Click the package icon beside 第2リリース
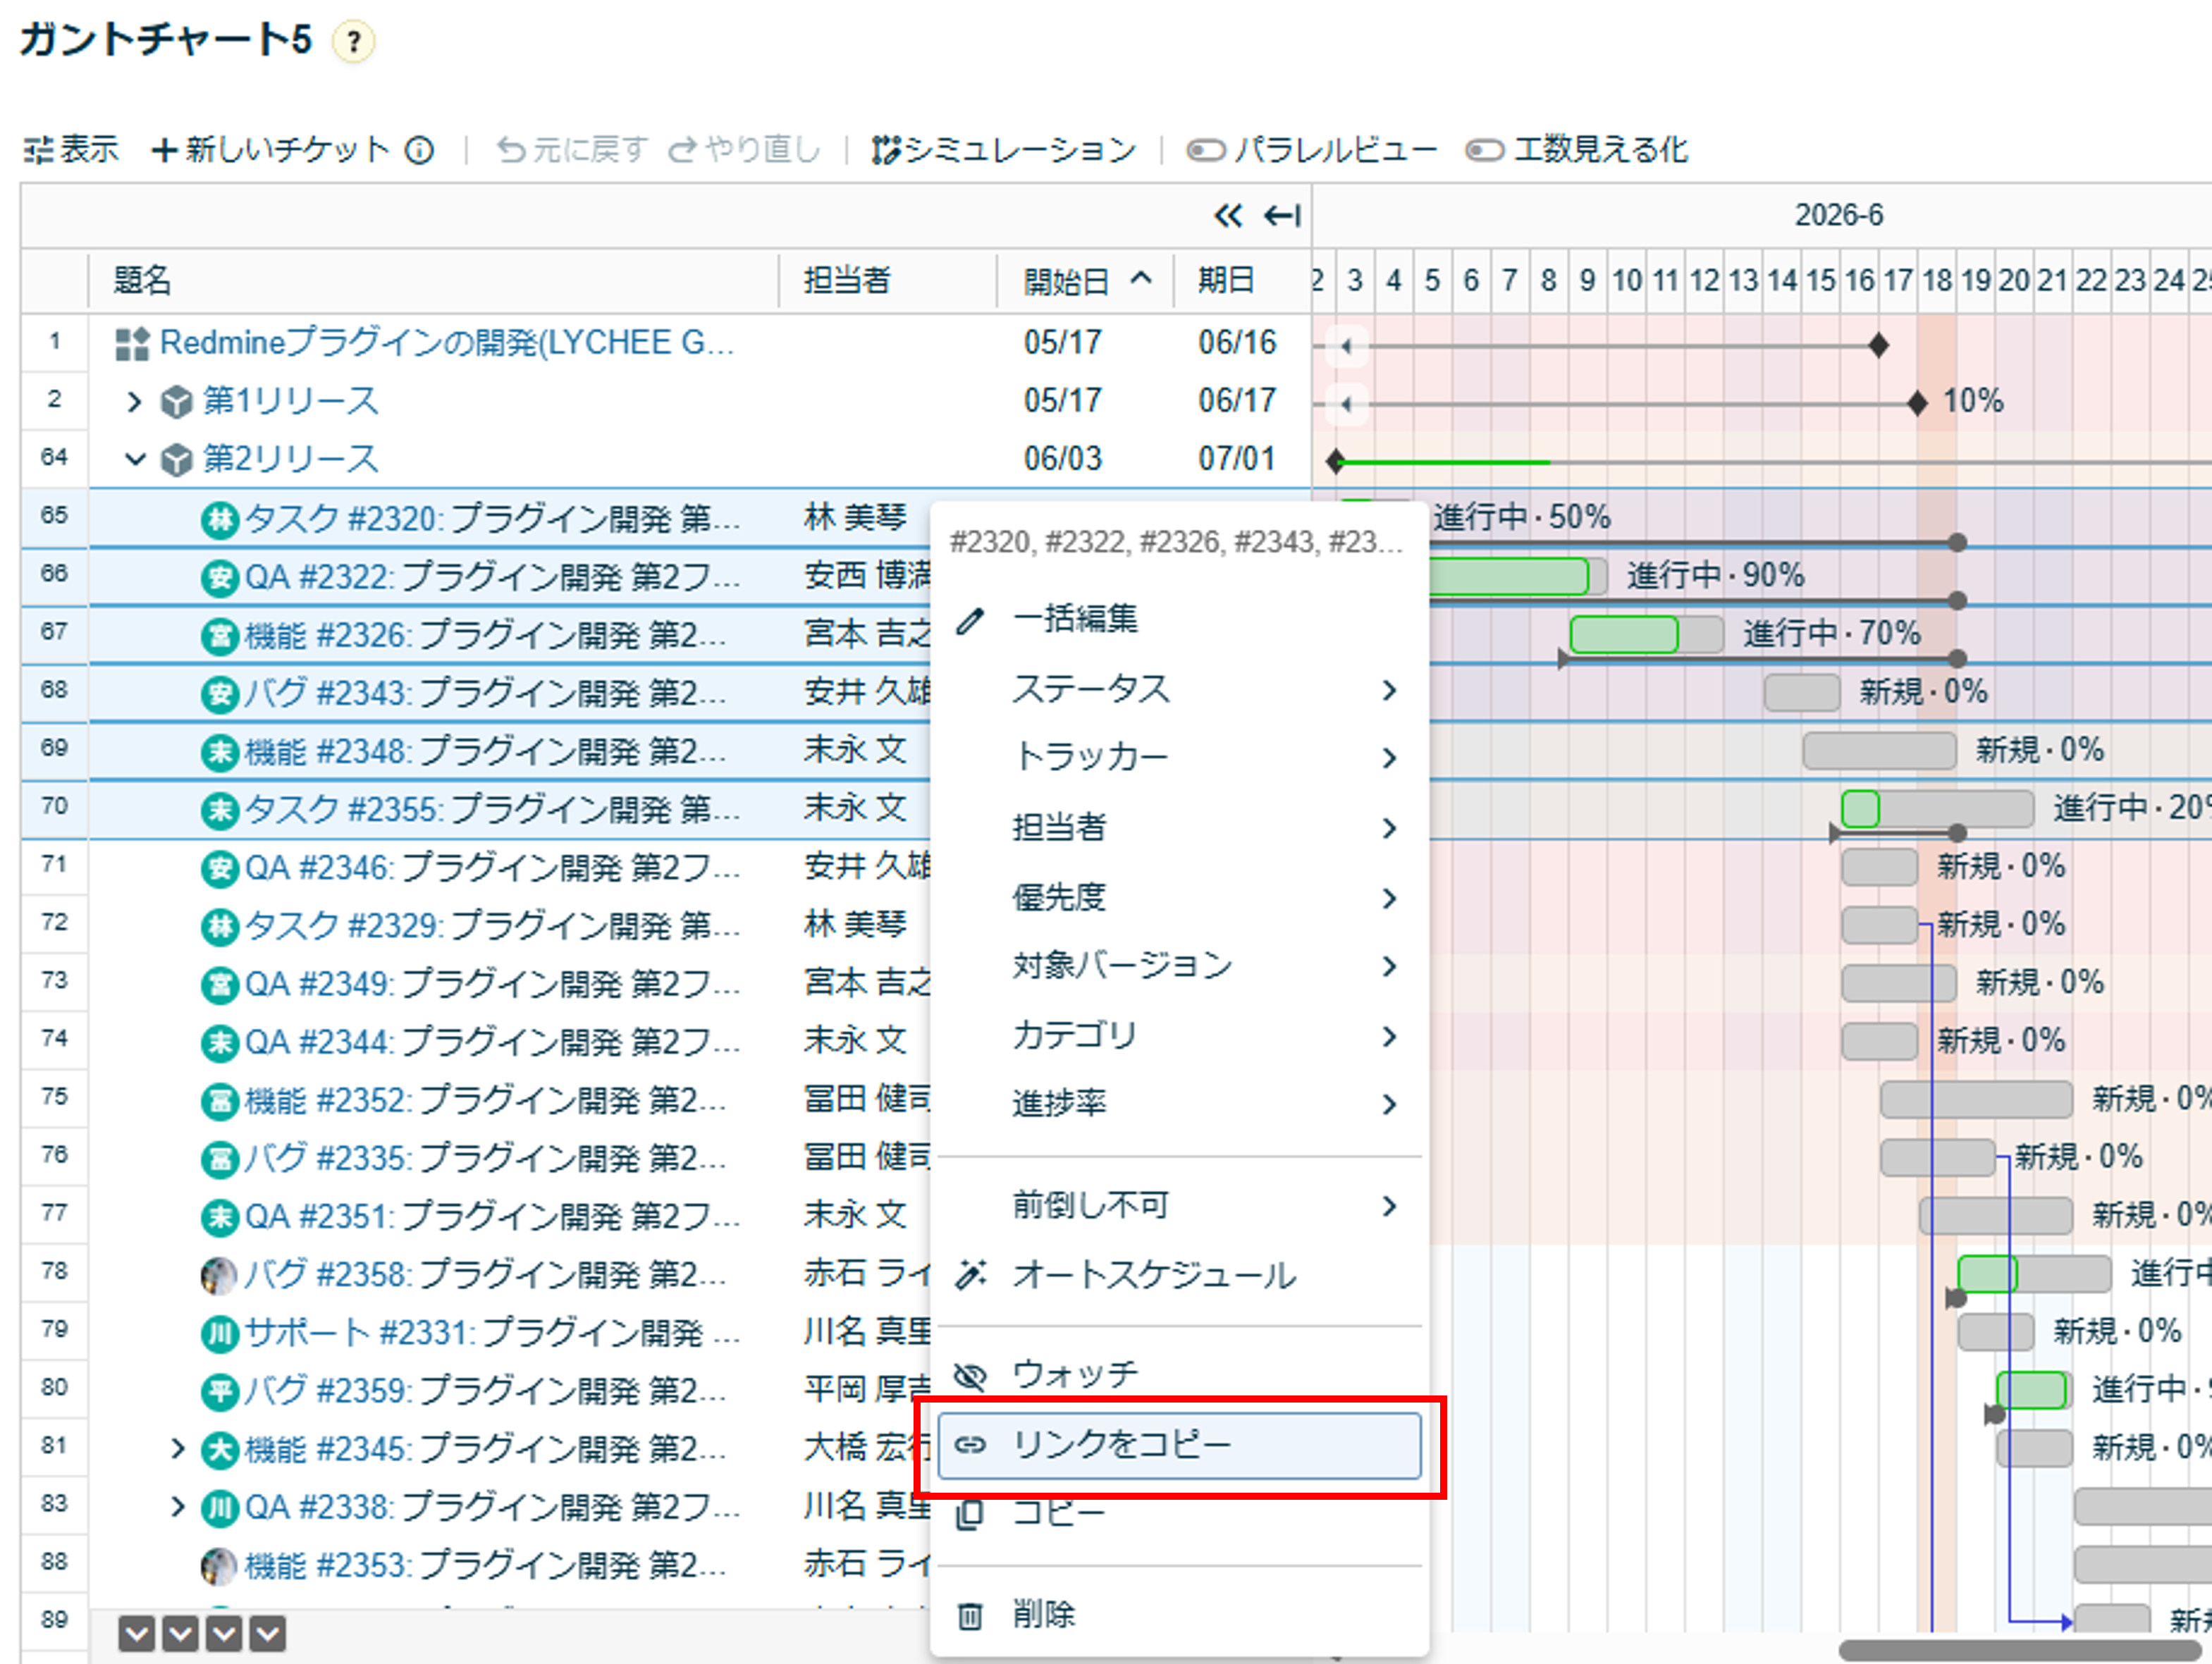 [177, 461]
